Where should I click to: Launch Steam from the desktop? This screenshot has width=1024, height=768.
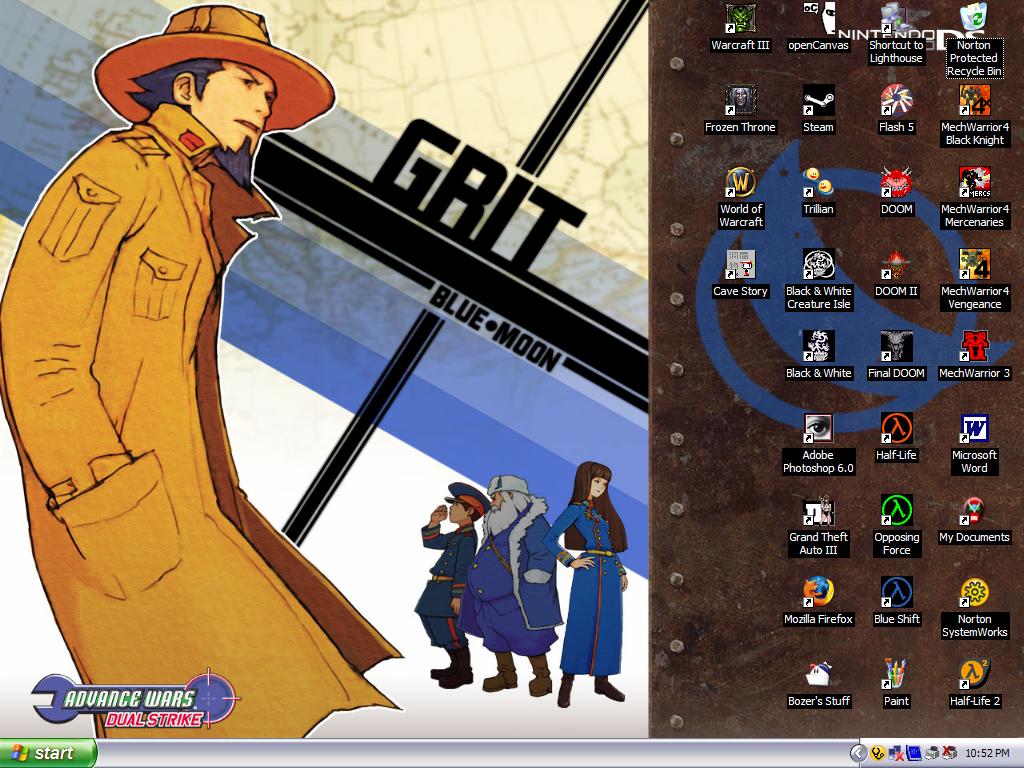pos(818,101)
